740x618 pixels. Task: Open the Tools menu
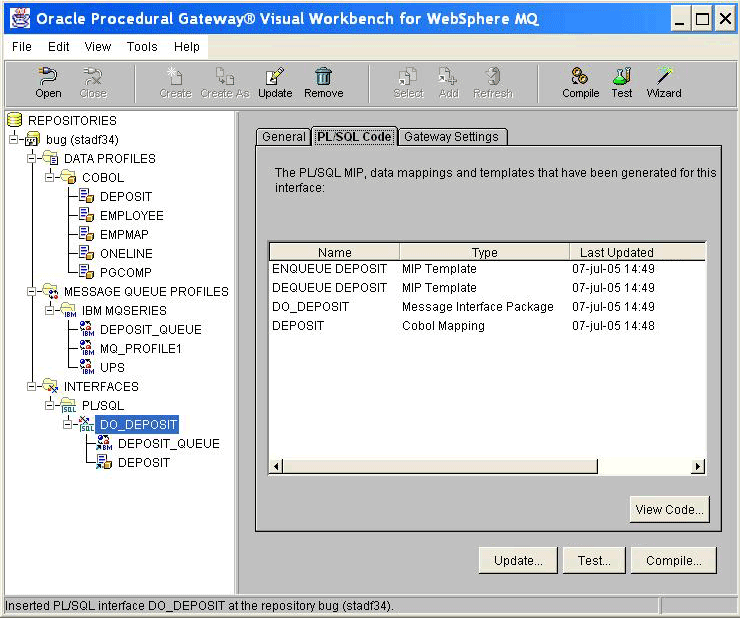[142, 47]
